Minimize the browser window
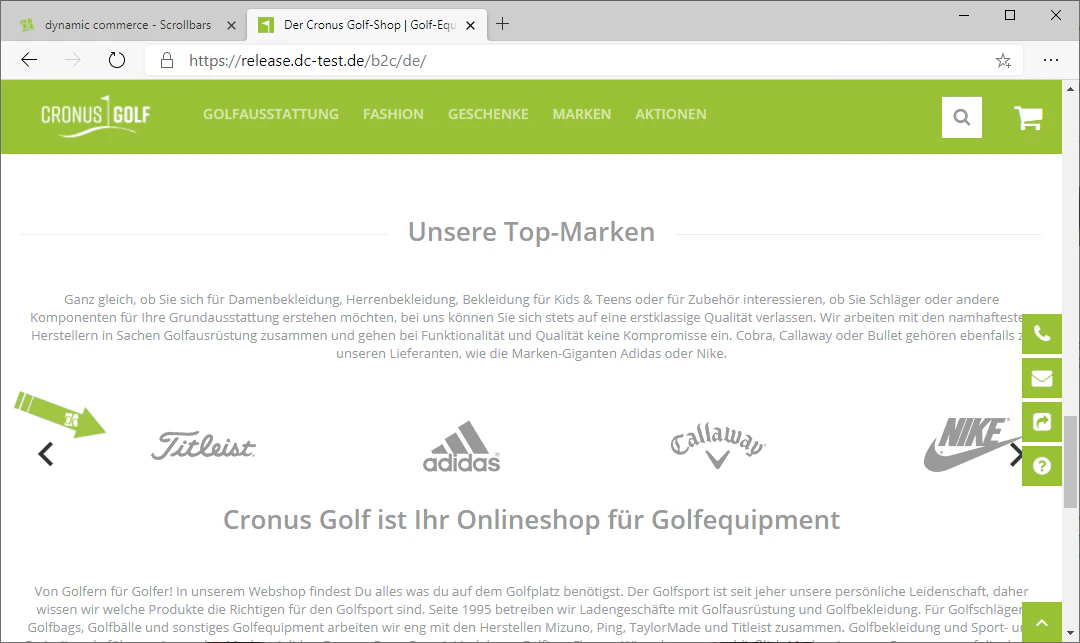 point(964,15)
